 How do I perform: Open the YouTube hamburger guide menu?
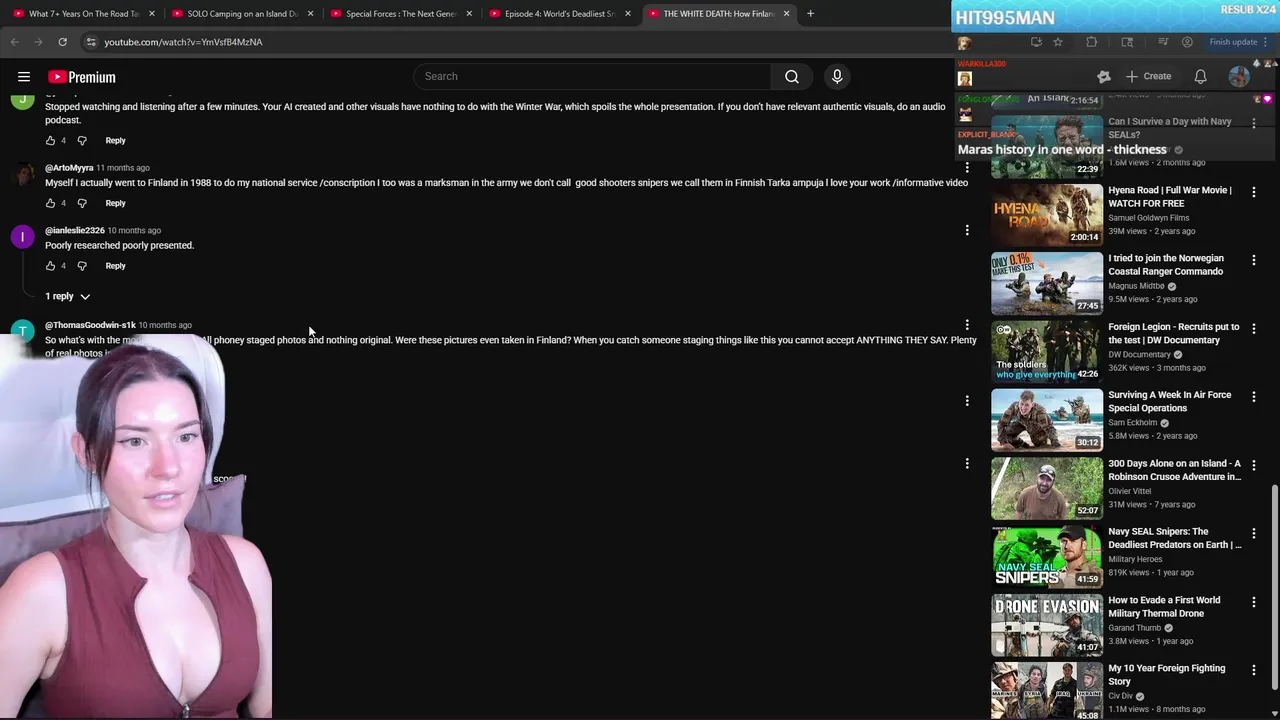pyautogui.click(x=24, y=77)
